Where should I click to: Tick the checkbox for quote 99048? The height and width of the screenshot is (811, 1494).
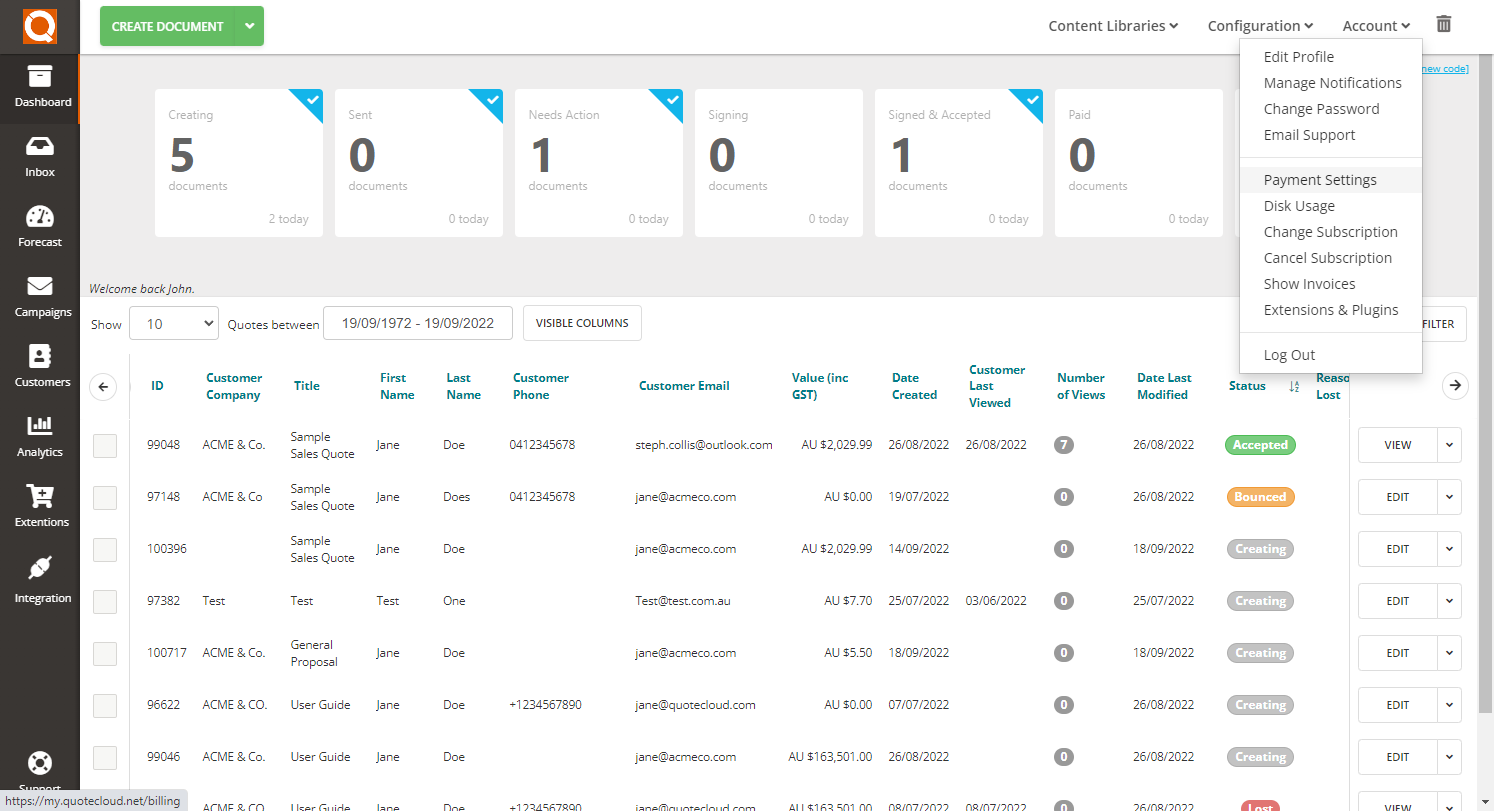(x=105, y=446)
